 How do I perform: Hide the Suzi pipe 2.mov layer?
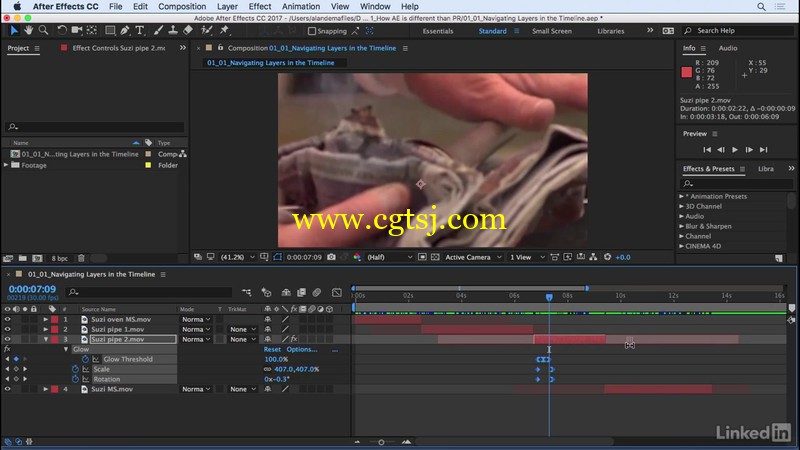tap(7, 339)
